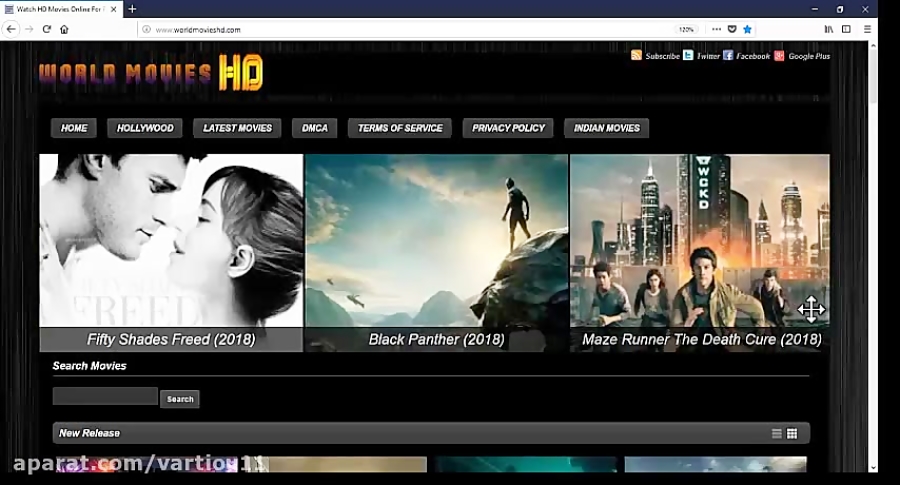Open the Google Plus text link
This screenshot has height=485, width=900.
[x=809, y=56]
